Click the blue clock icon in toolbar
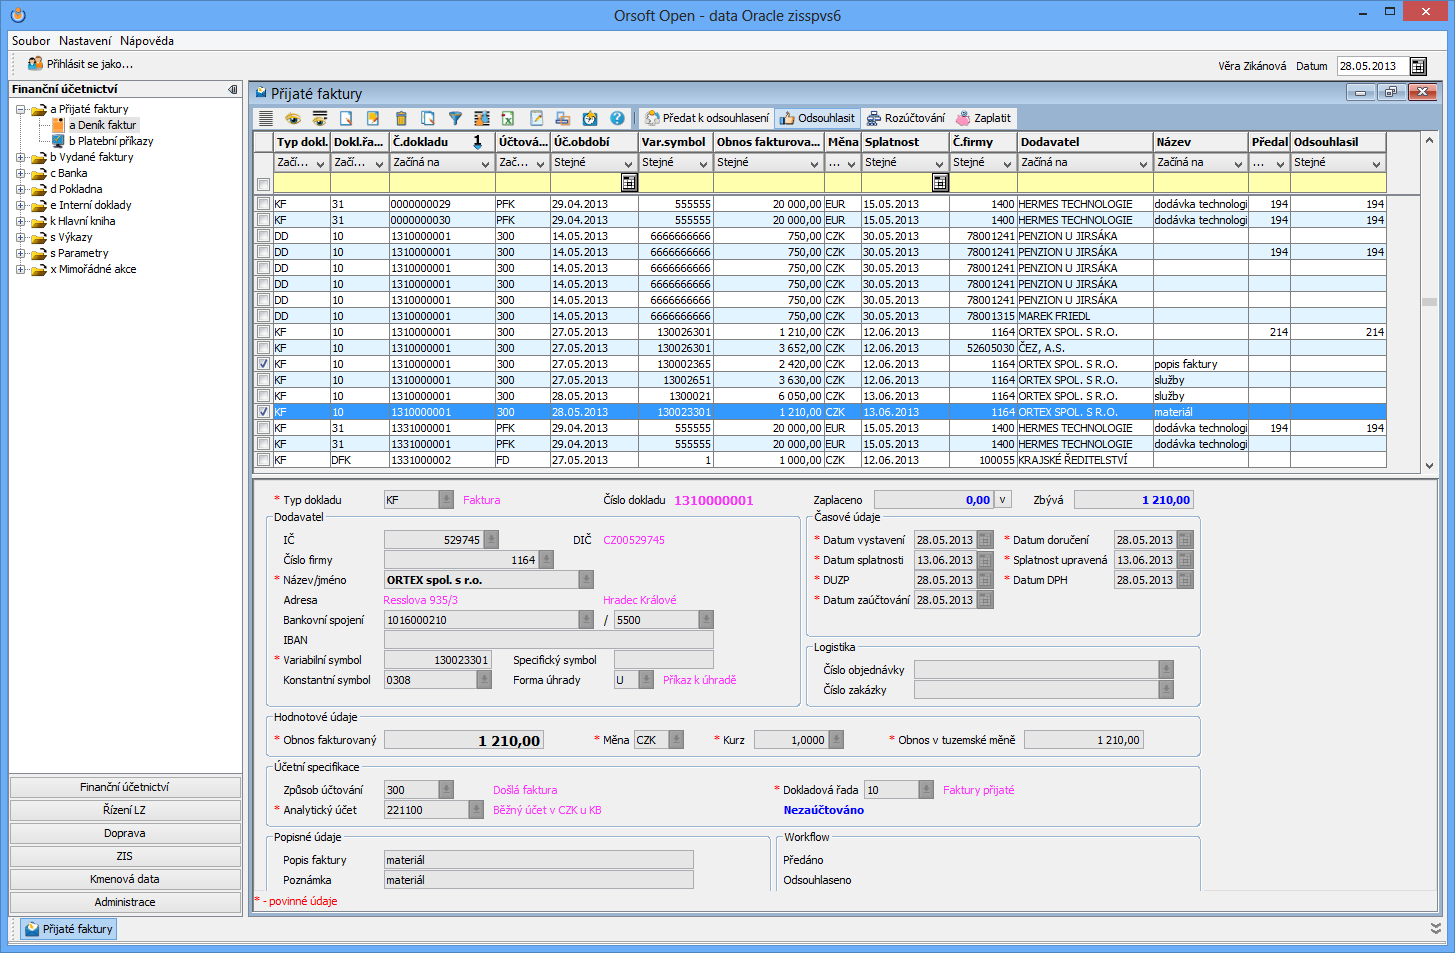 tap(590, 118)
